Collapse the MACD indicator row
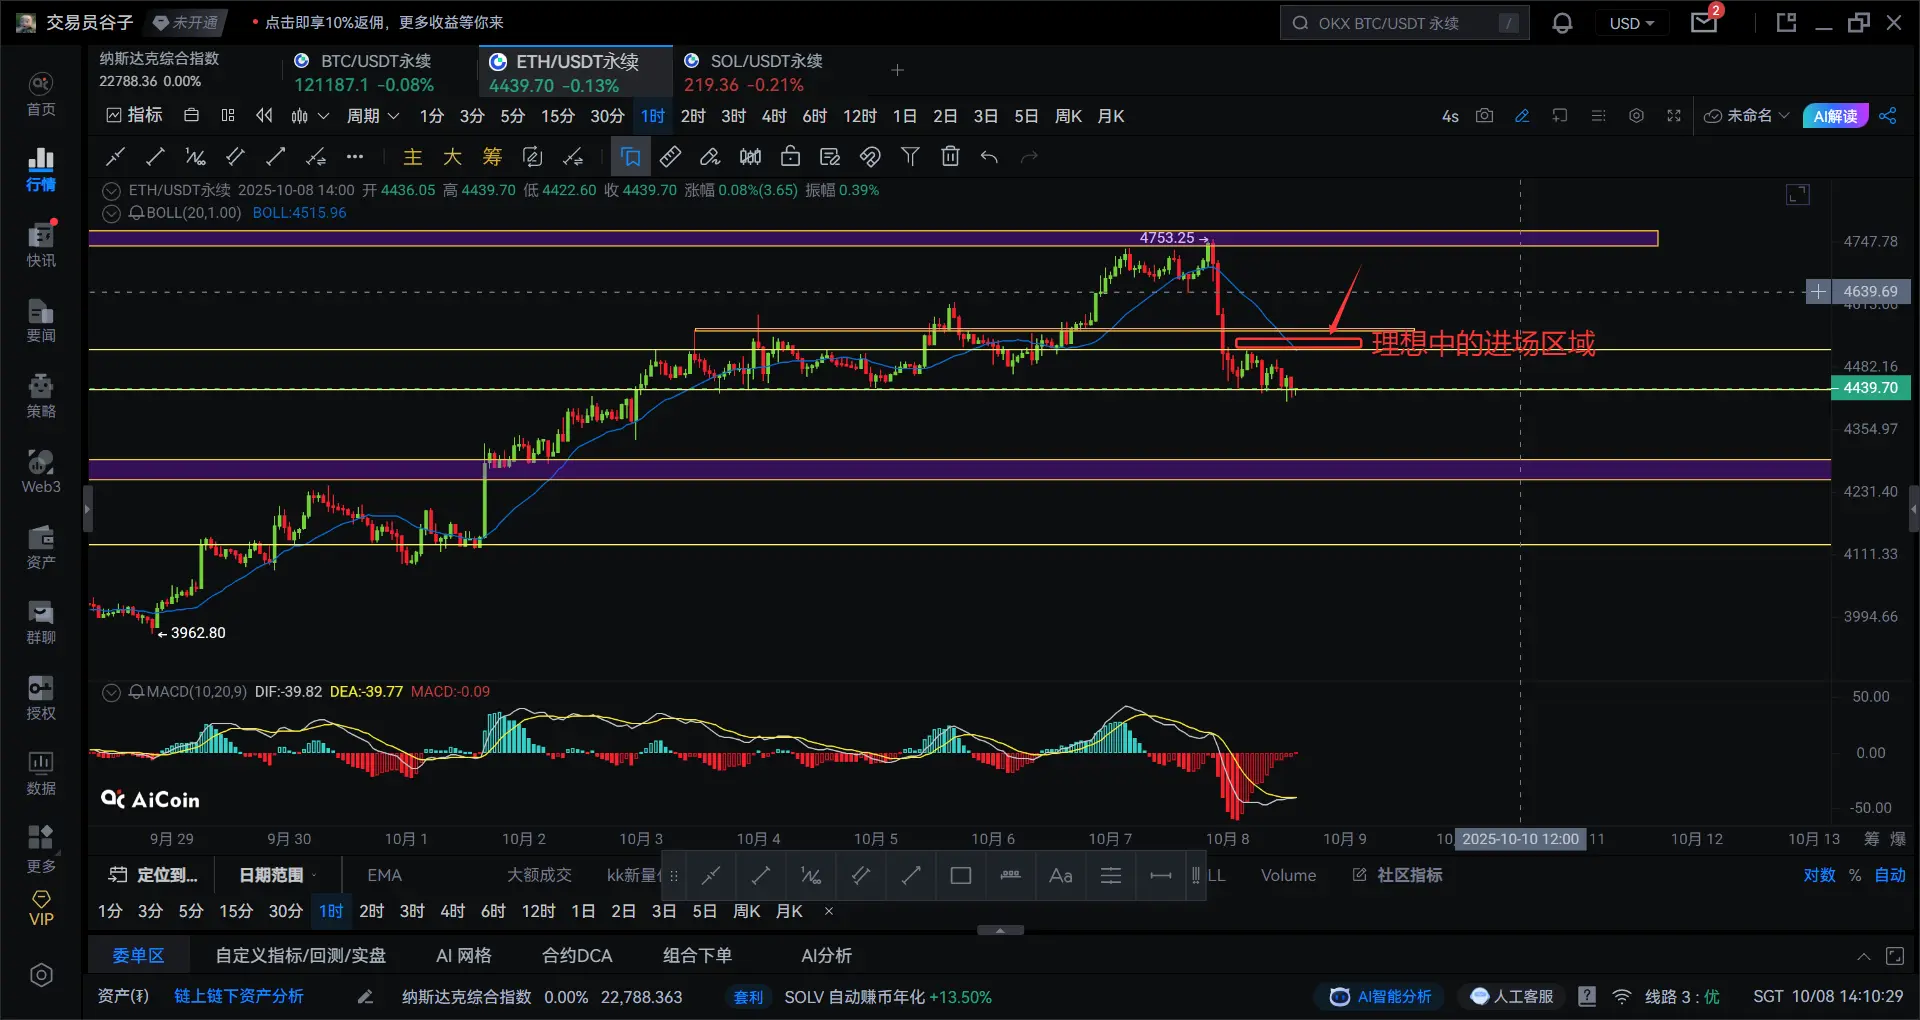 [111, 692]
